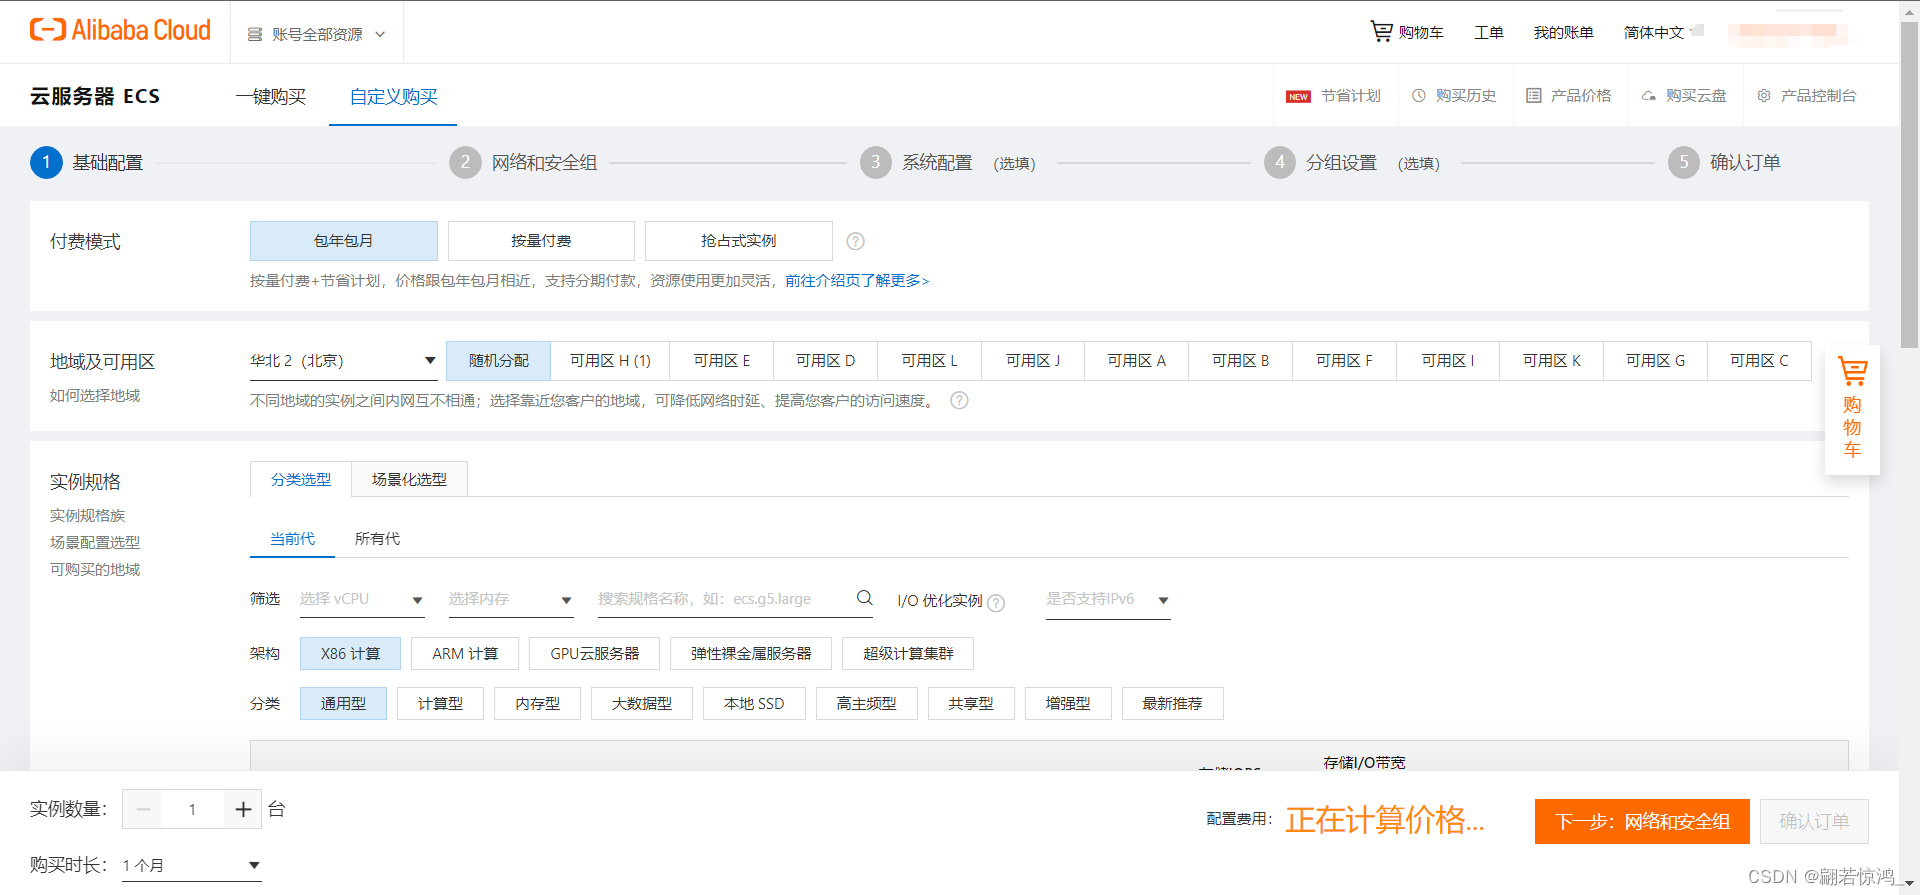The height and width of the screenshot is (895, 1920).
Task: Select 计算型 category
Action: point(440,704)
